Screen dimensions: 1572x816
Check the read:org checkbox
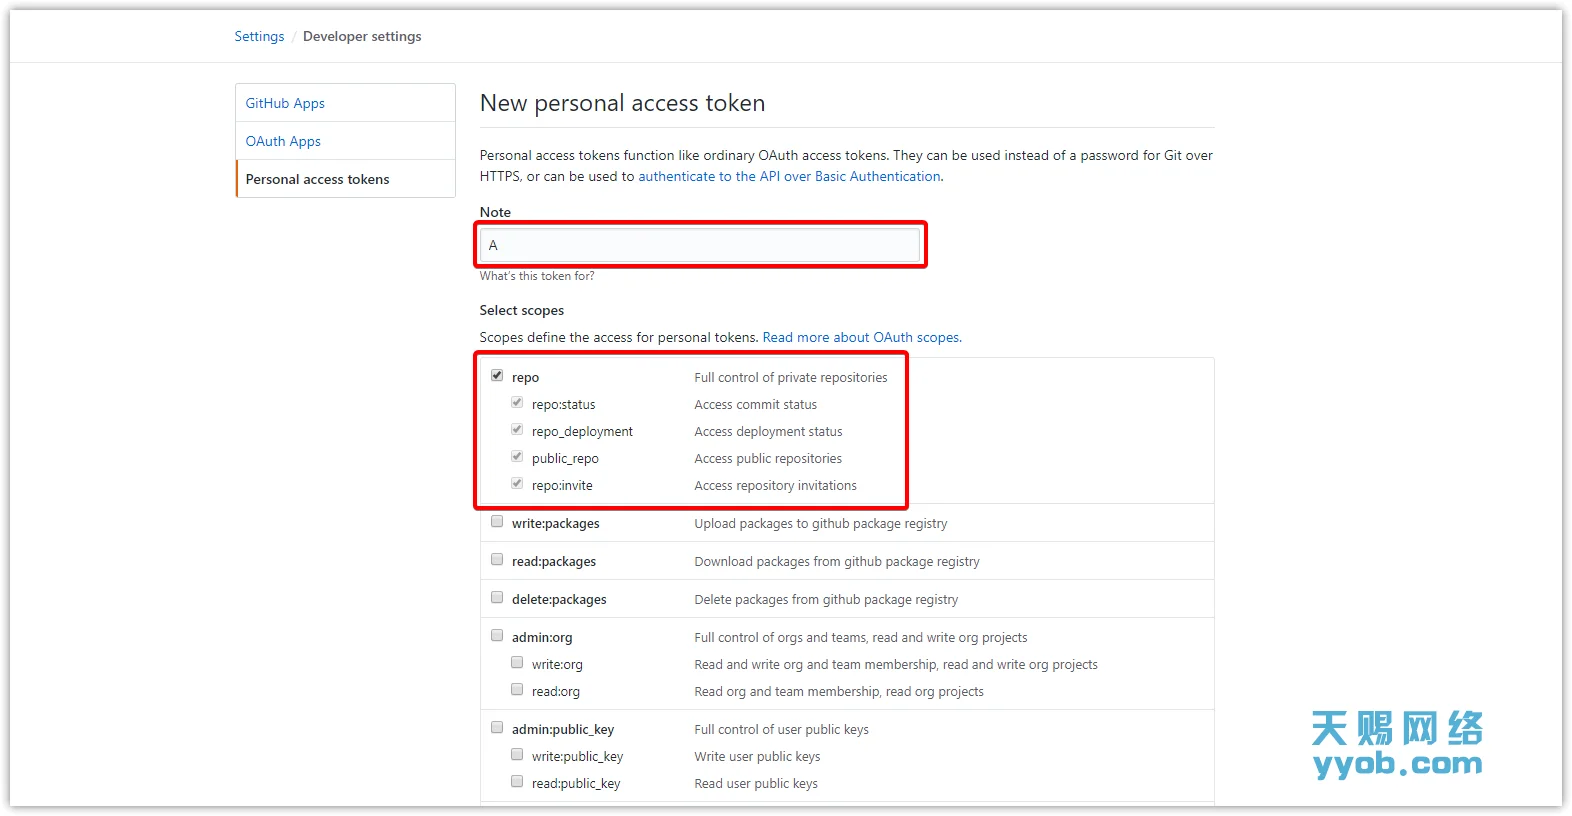click(517, 688)
